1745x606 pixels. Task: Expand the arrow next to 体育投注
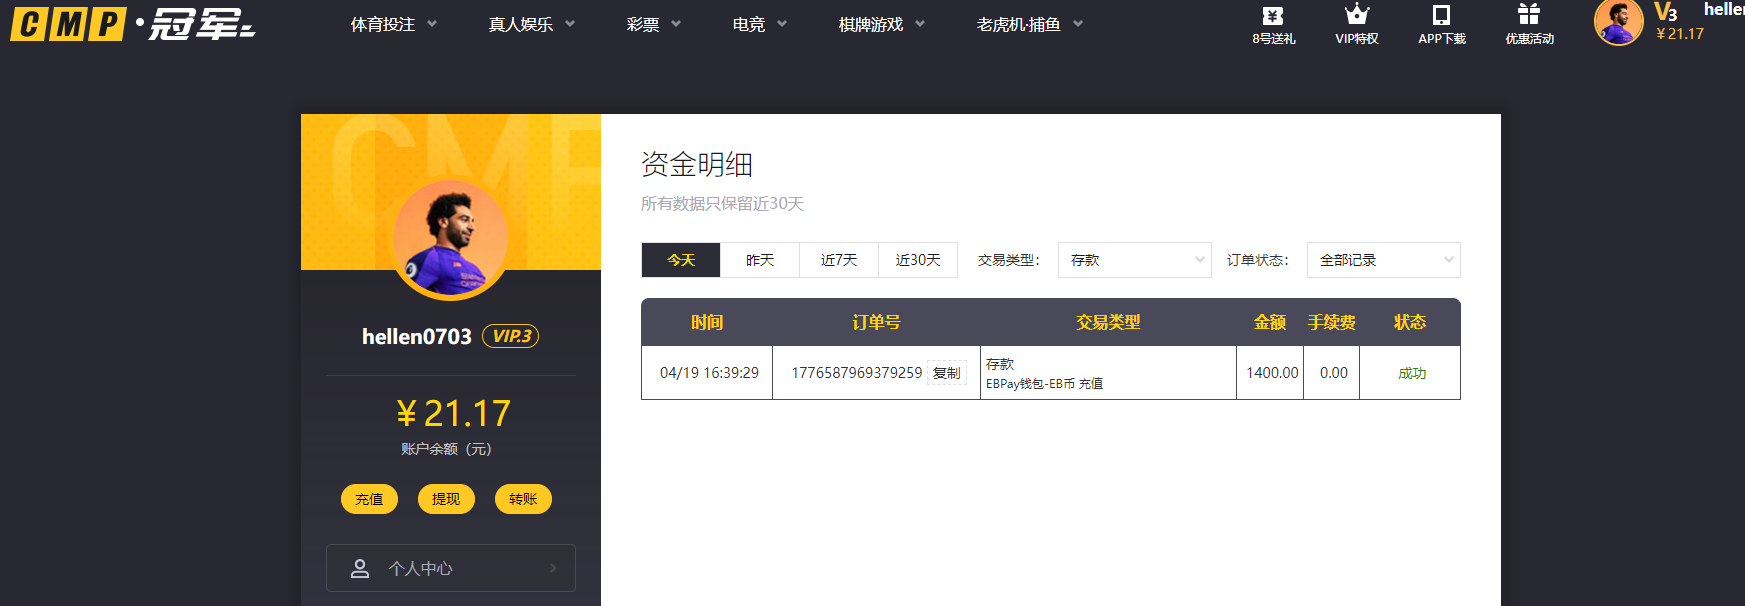[x=432, y=24]
